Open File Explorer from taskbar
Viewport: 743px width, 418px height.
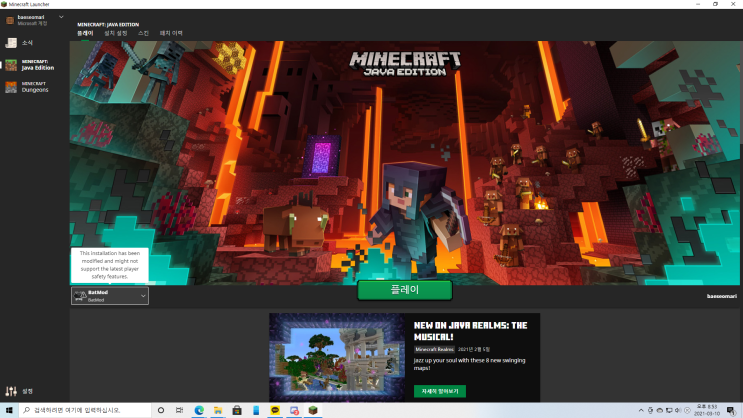(217, 410)
